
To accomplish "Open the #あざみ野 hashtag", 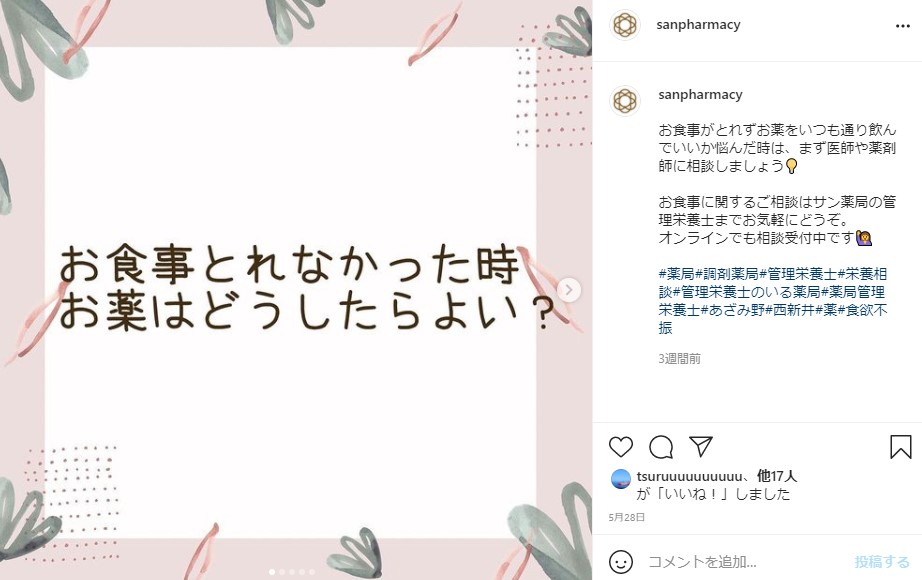I will [733, 310].
